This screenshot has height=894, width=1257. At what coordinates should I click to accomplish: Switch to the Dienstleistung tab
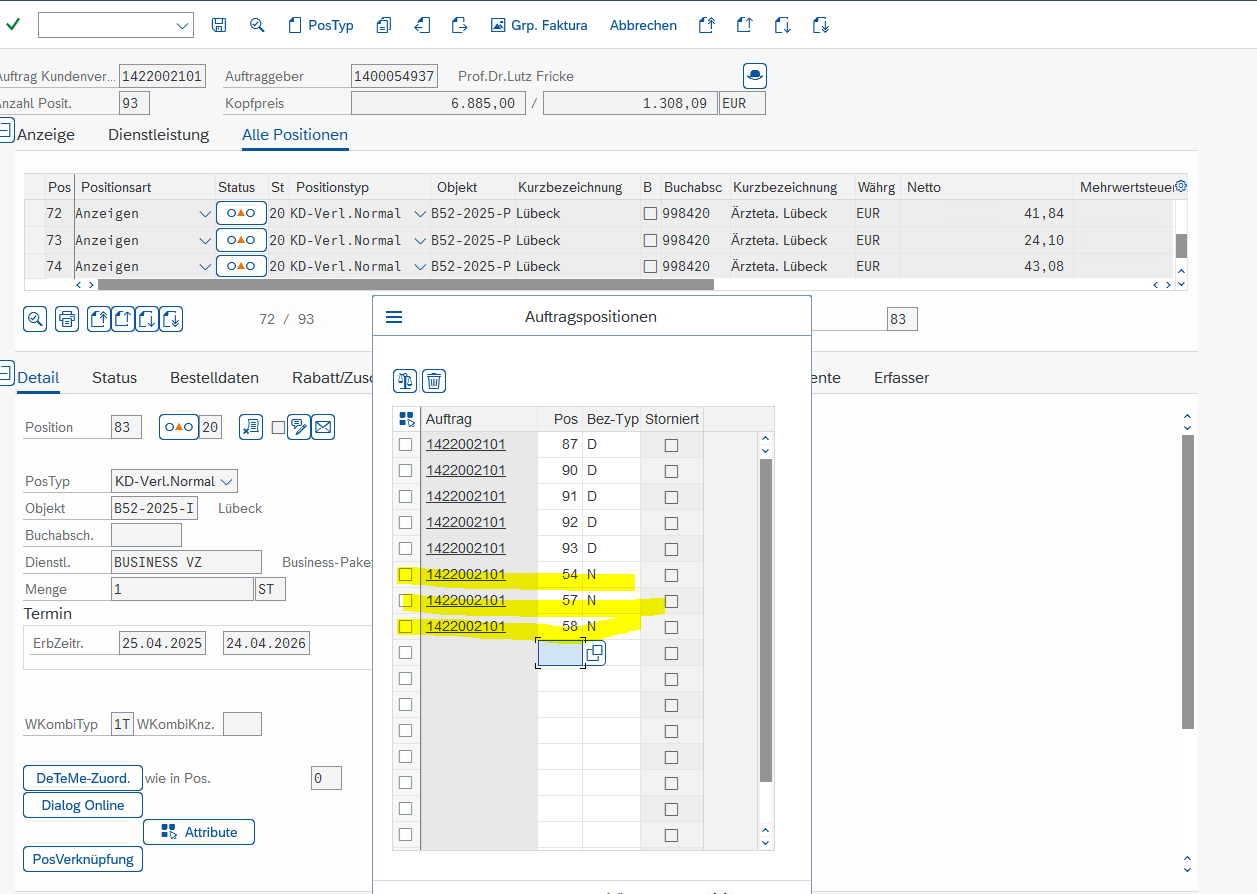point(158,134)
